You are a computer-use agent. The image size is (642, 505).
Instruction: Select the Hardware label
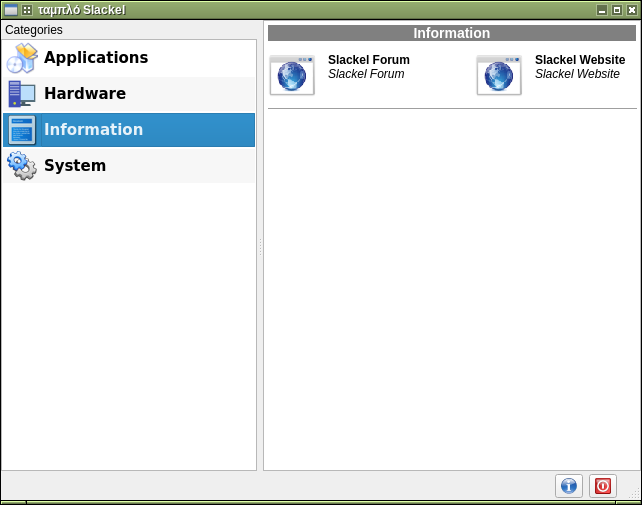85,93
